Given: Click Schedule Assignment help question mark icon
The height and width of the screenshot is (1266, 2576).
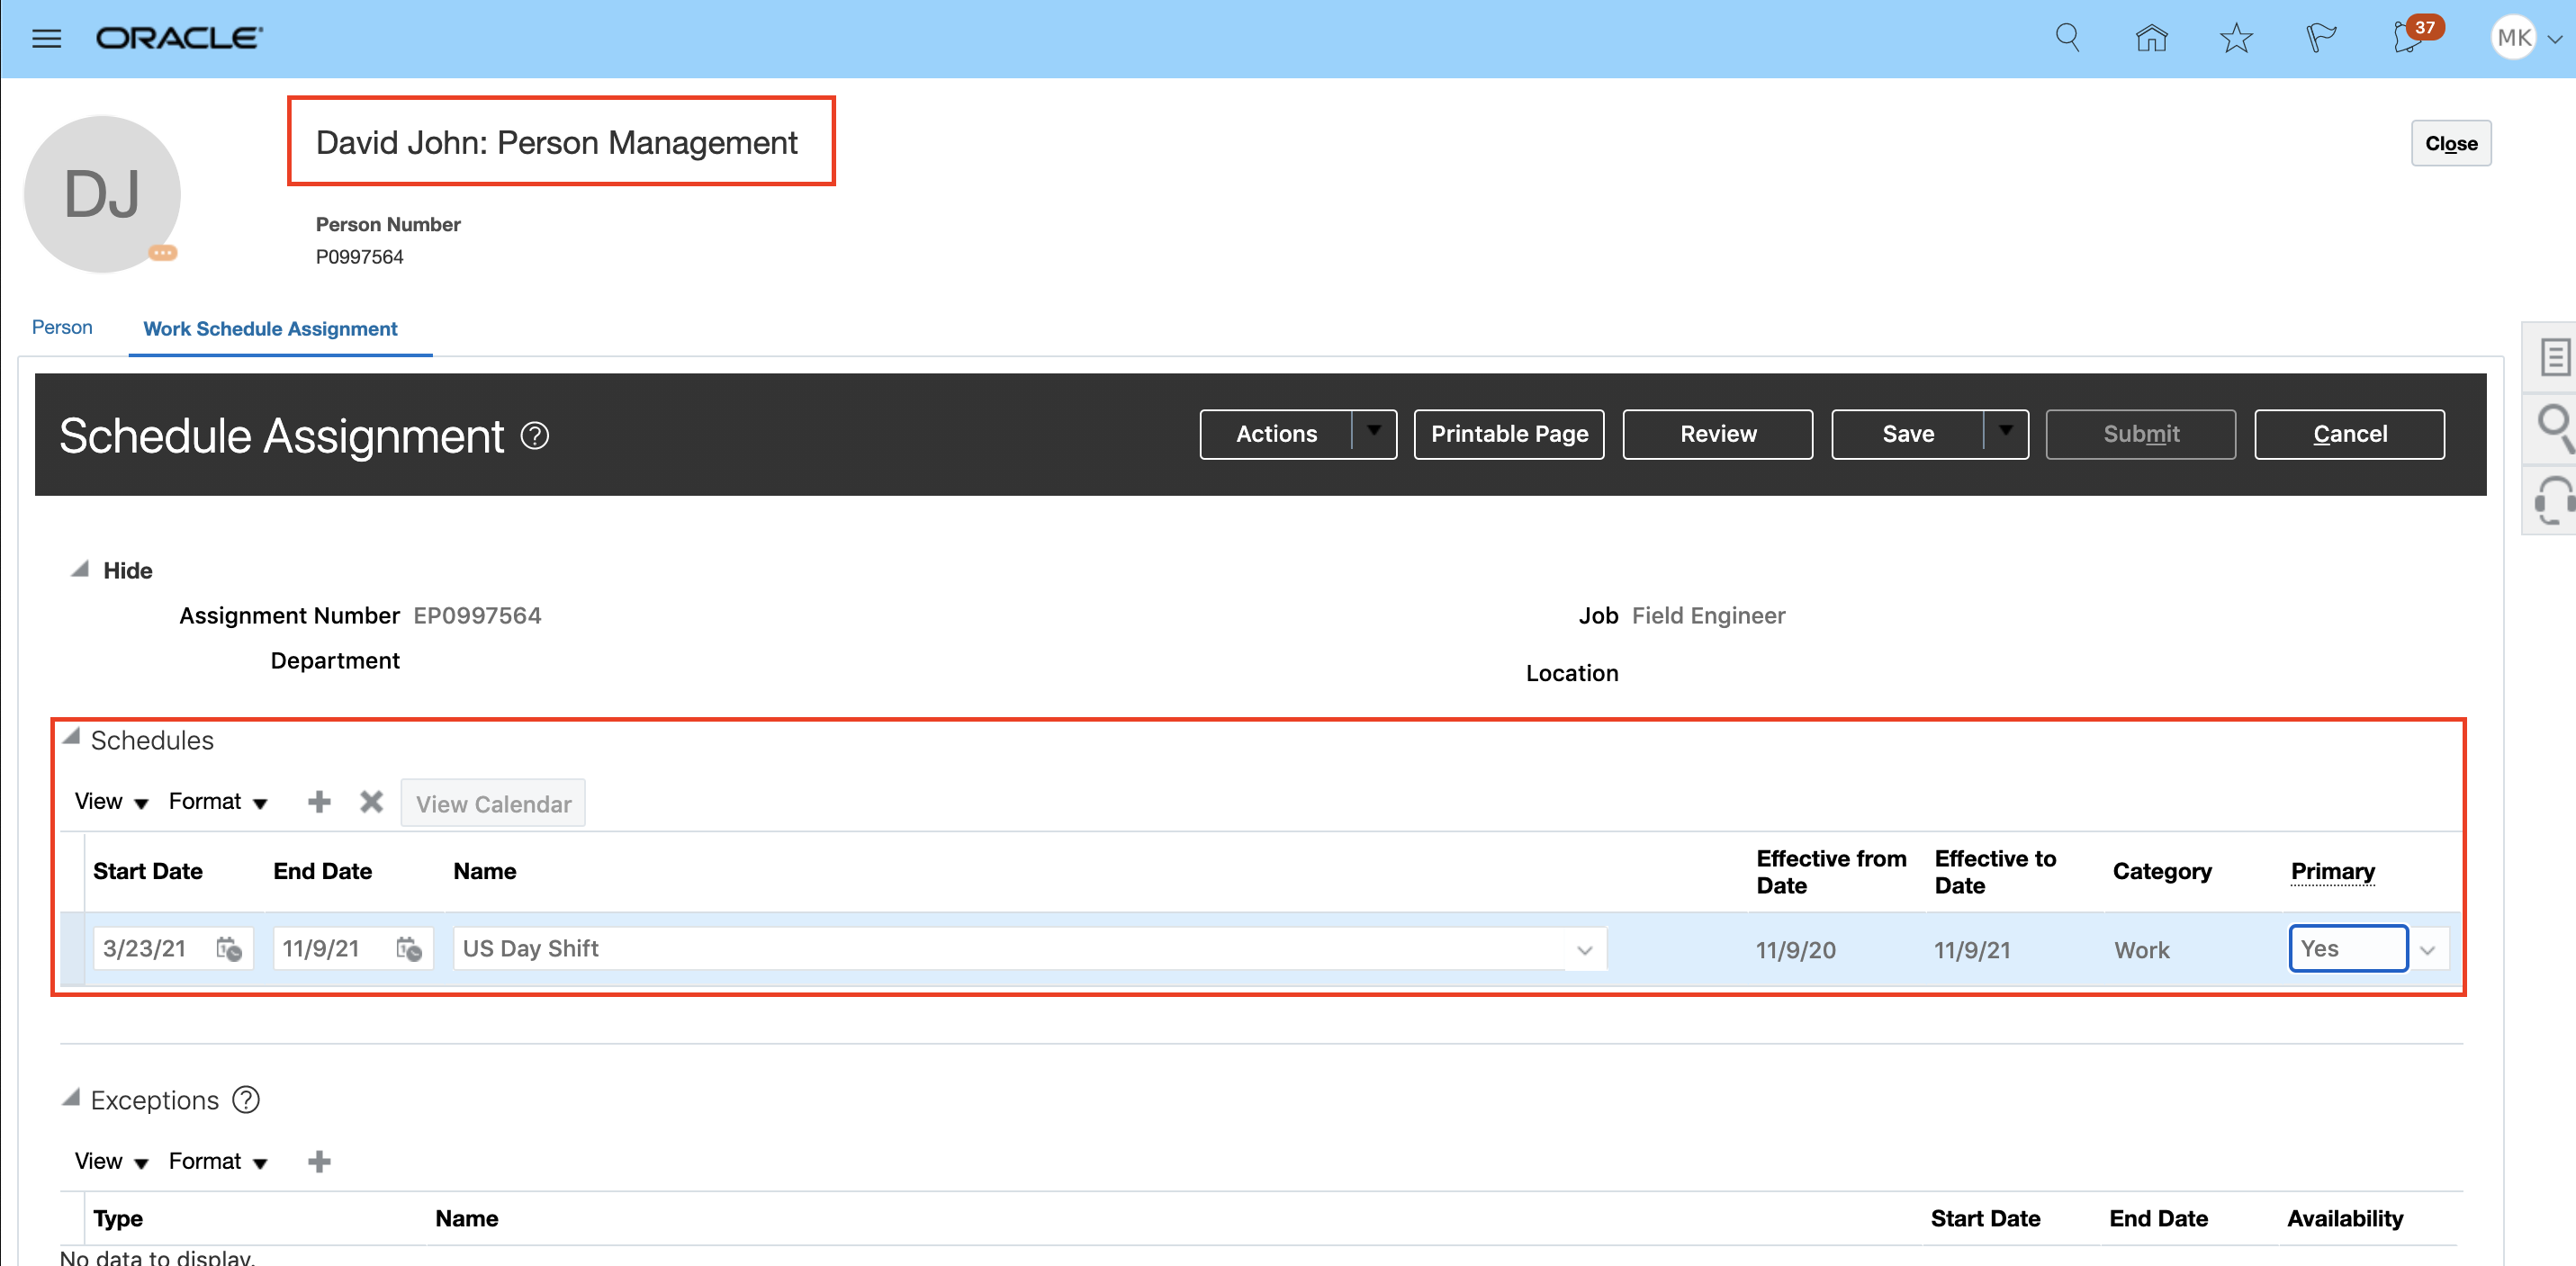Looking at the screenshot, I should coord(535,436).
